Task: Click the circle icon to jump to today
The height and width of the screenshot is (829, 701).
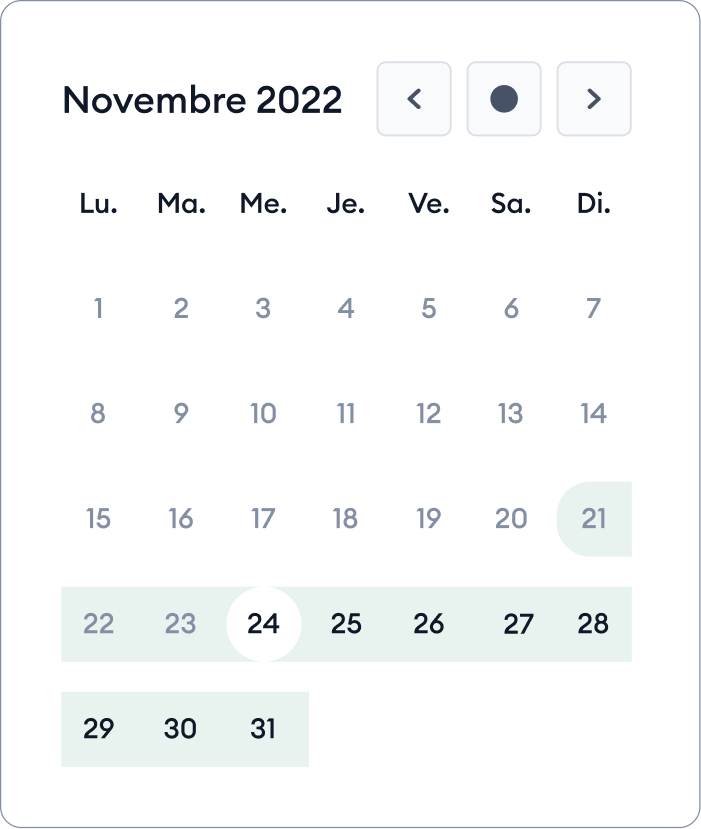Action: pyautogui.click(x=503, y=99)
